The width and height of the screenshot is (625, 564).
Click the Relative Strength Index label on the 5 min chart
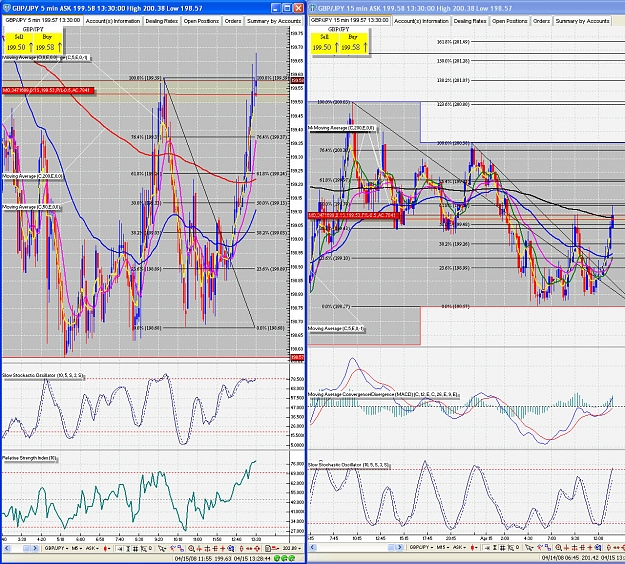click(29, 458)
